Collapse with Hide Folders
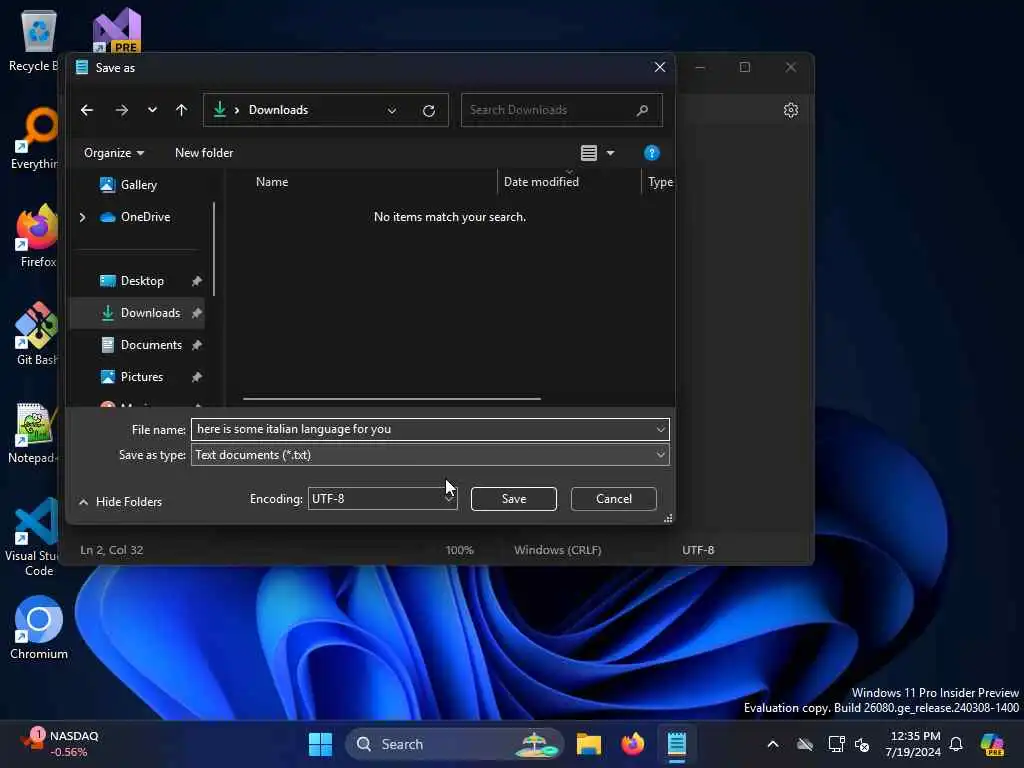Viewport: 1024px width, 768px height. tap(120, 502)
